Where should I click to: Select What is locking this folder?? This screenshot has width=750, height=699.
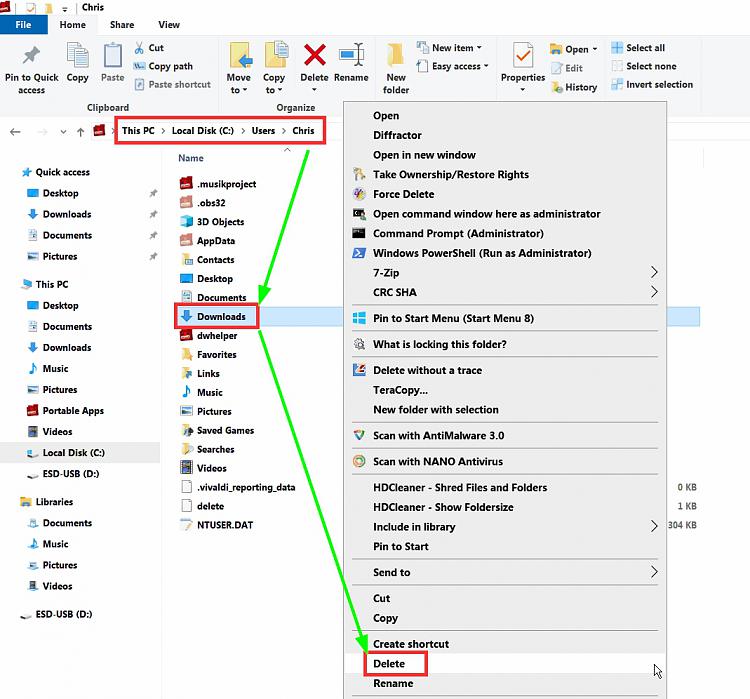point(505,344)
